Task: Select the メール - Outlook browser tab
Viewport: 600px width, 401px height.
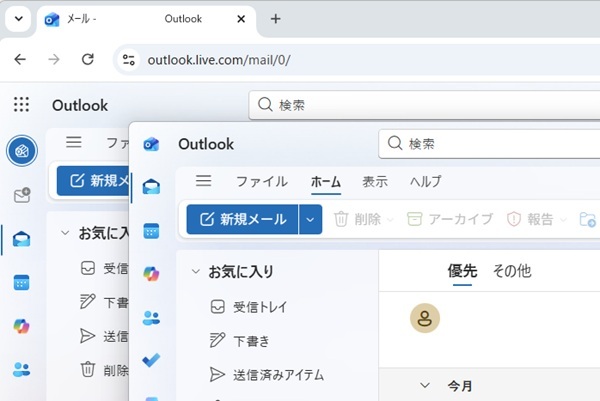Action: (147, 19)
